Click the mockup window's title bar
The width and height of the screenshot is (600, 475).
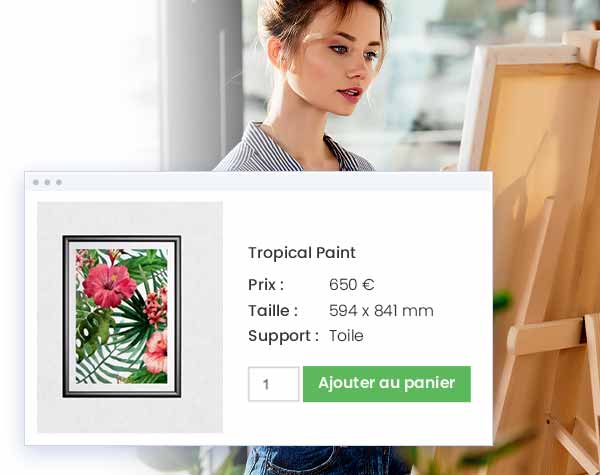(259, 182)
